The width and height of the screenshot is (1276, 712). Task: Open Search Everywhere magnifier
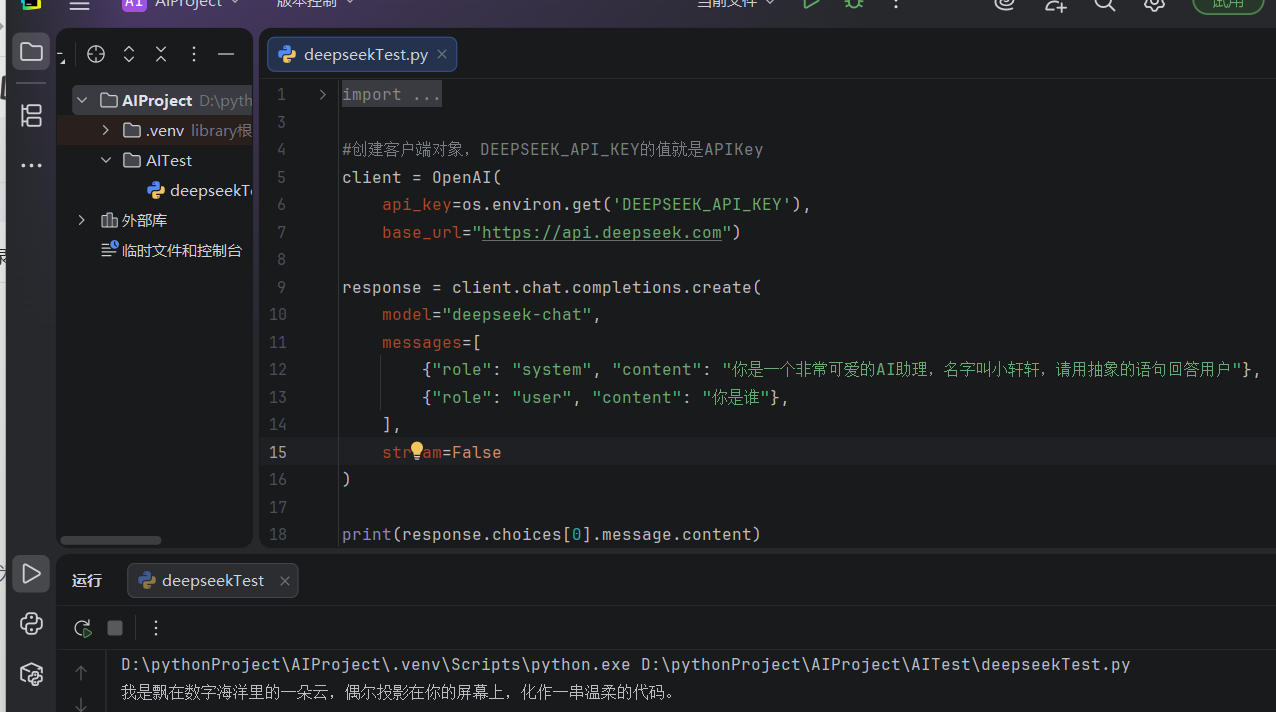(1104, 5)
